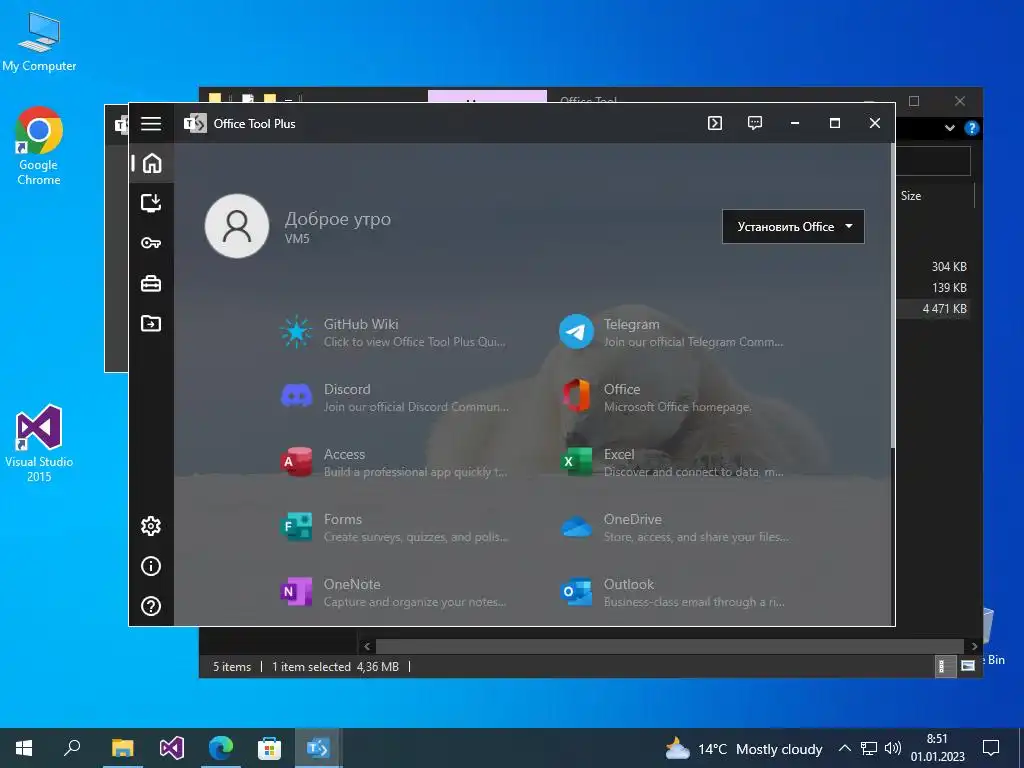Open the OneDrive app shortcut
This screenshot has width=1024, height=768.
(674, 527)
